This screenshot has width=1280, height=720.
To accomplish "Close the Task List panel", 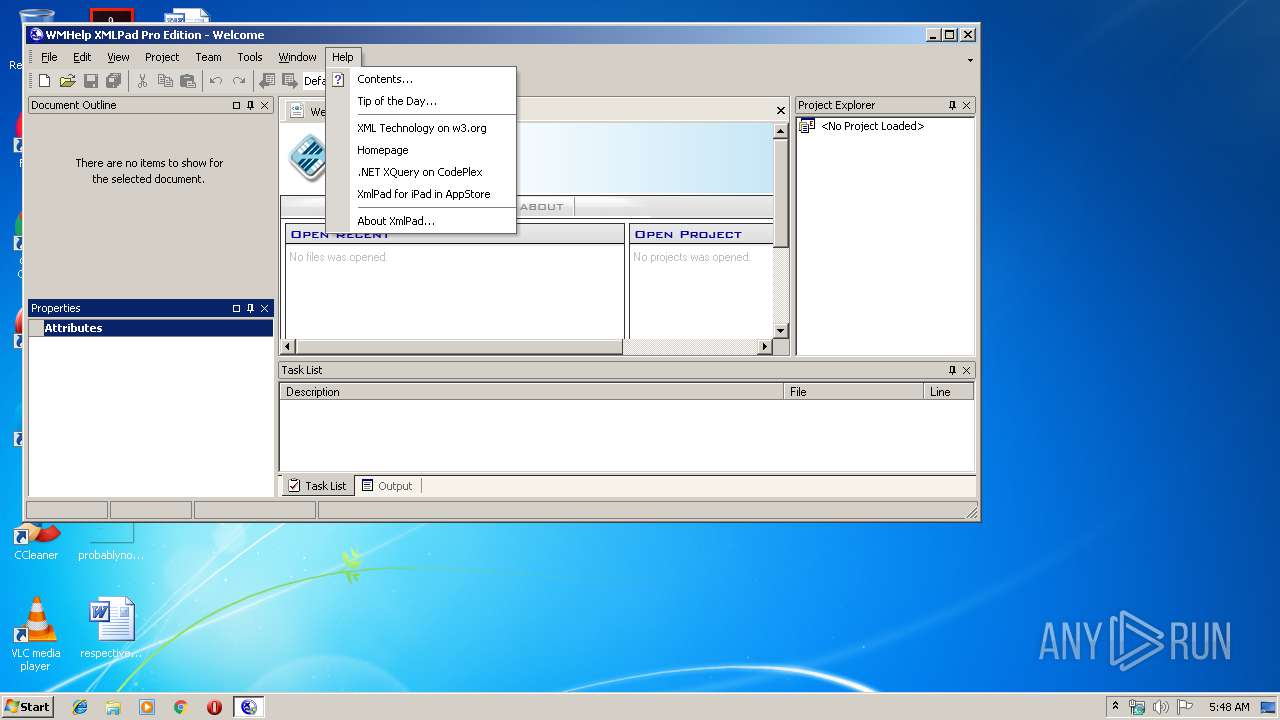I will (x=966, y=370).
